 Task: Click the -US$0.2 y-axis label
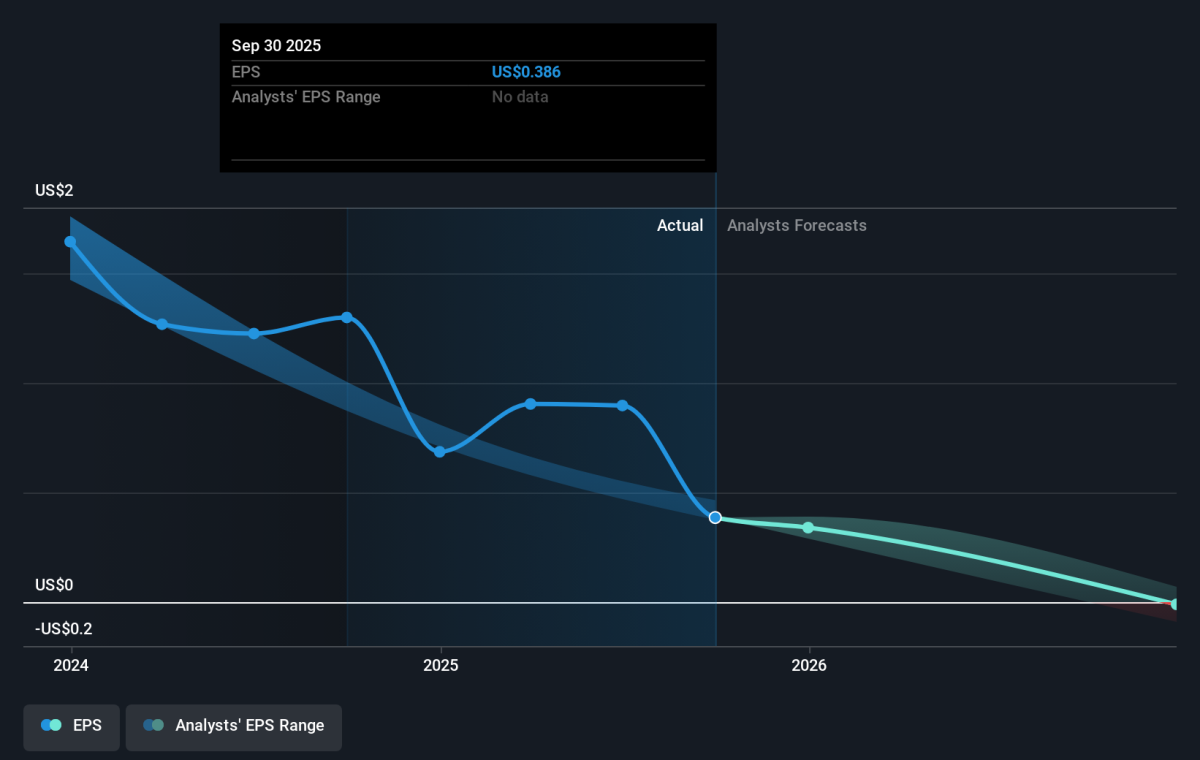[62, 629]
